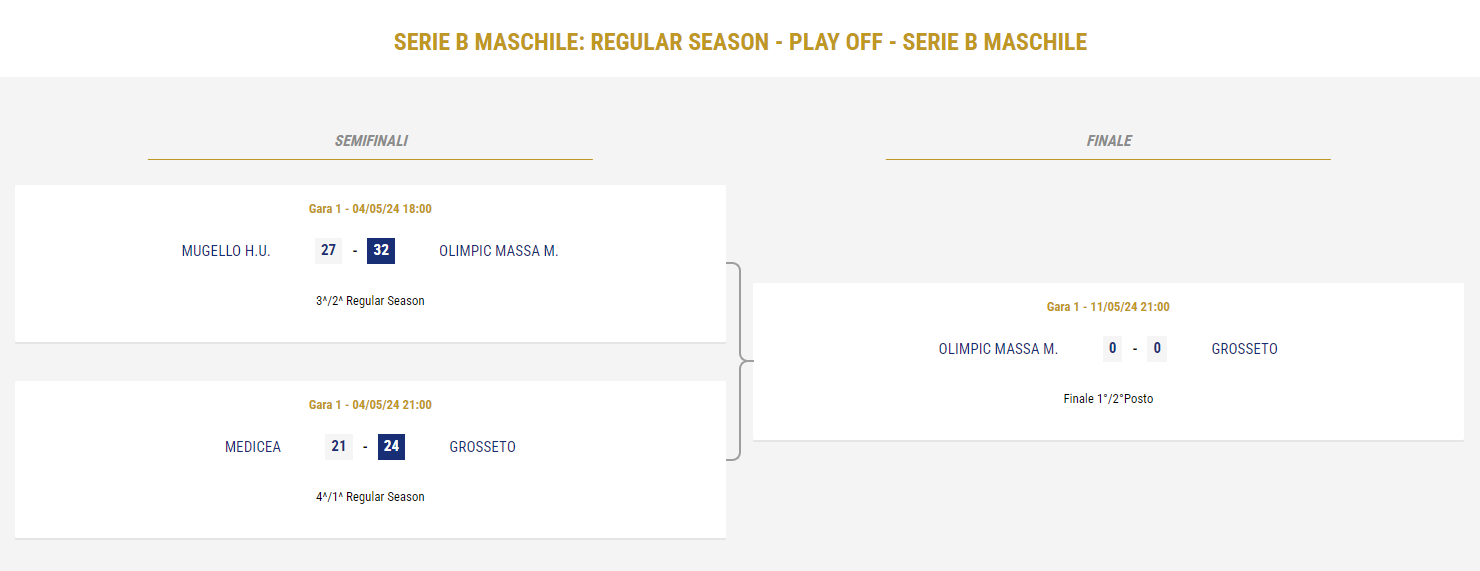Screen dimensions: 1480x571
Task: Open the Mugello H.U. team link
Action: tap(226, 251)
